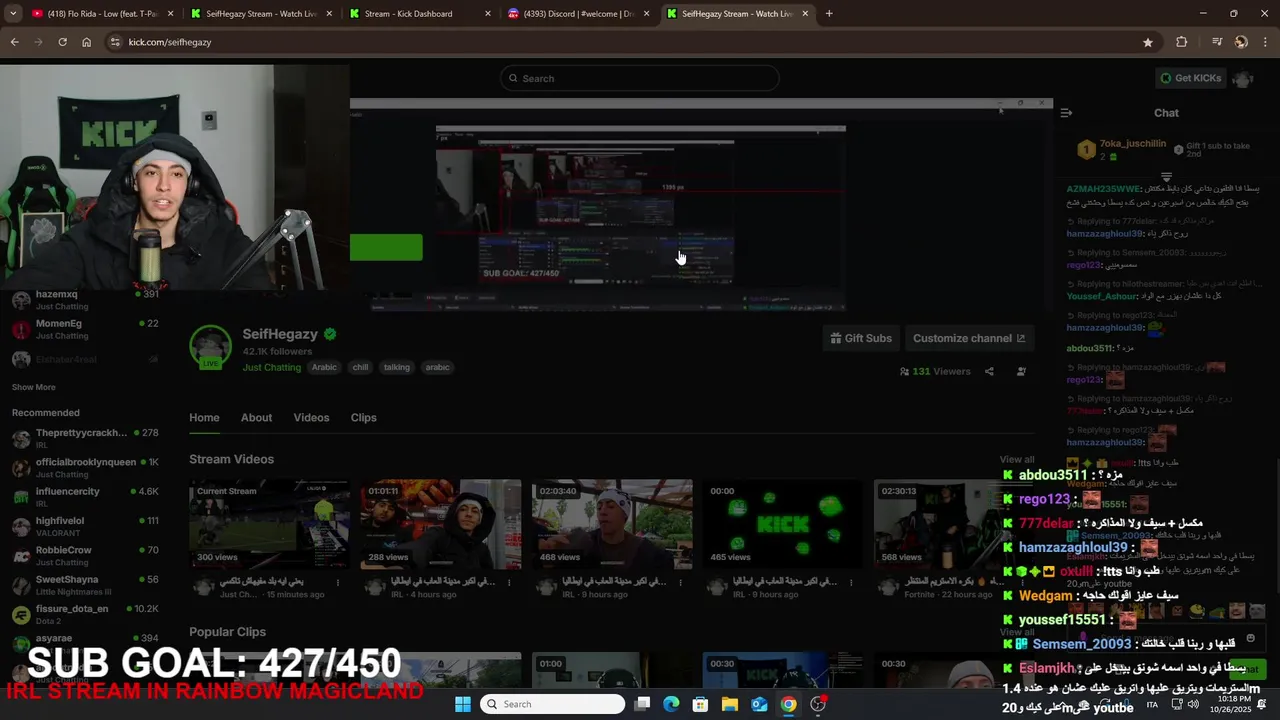Screen dimensions: 1280x720
Task: Close the Flo Rida YouTube tab
Action: coord(171,14)
